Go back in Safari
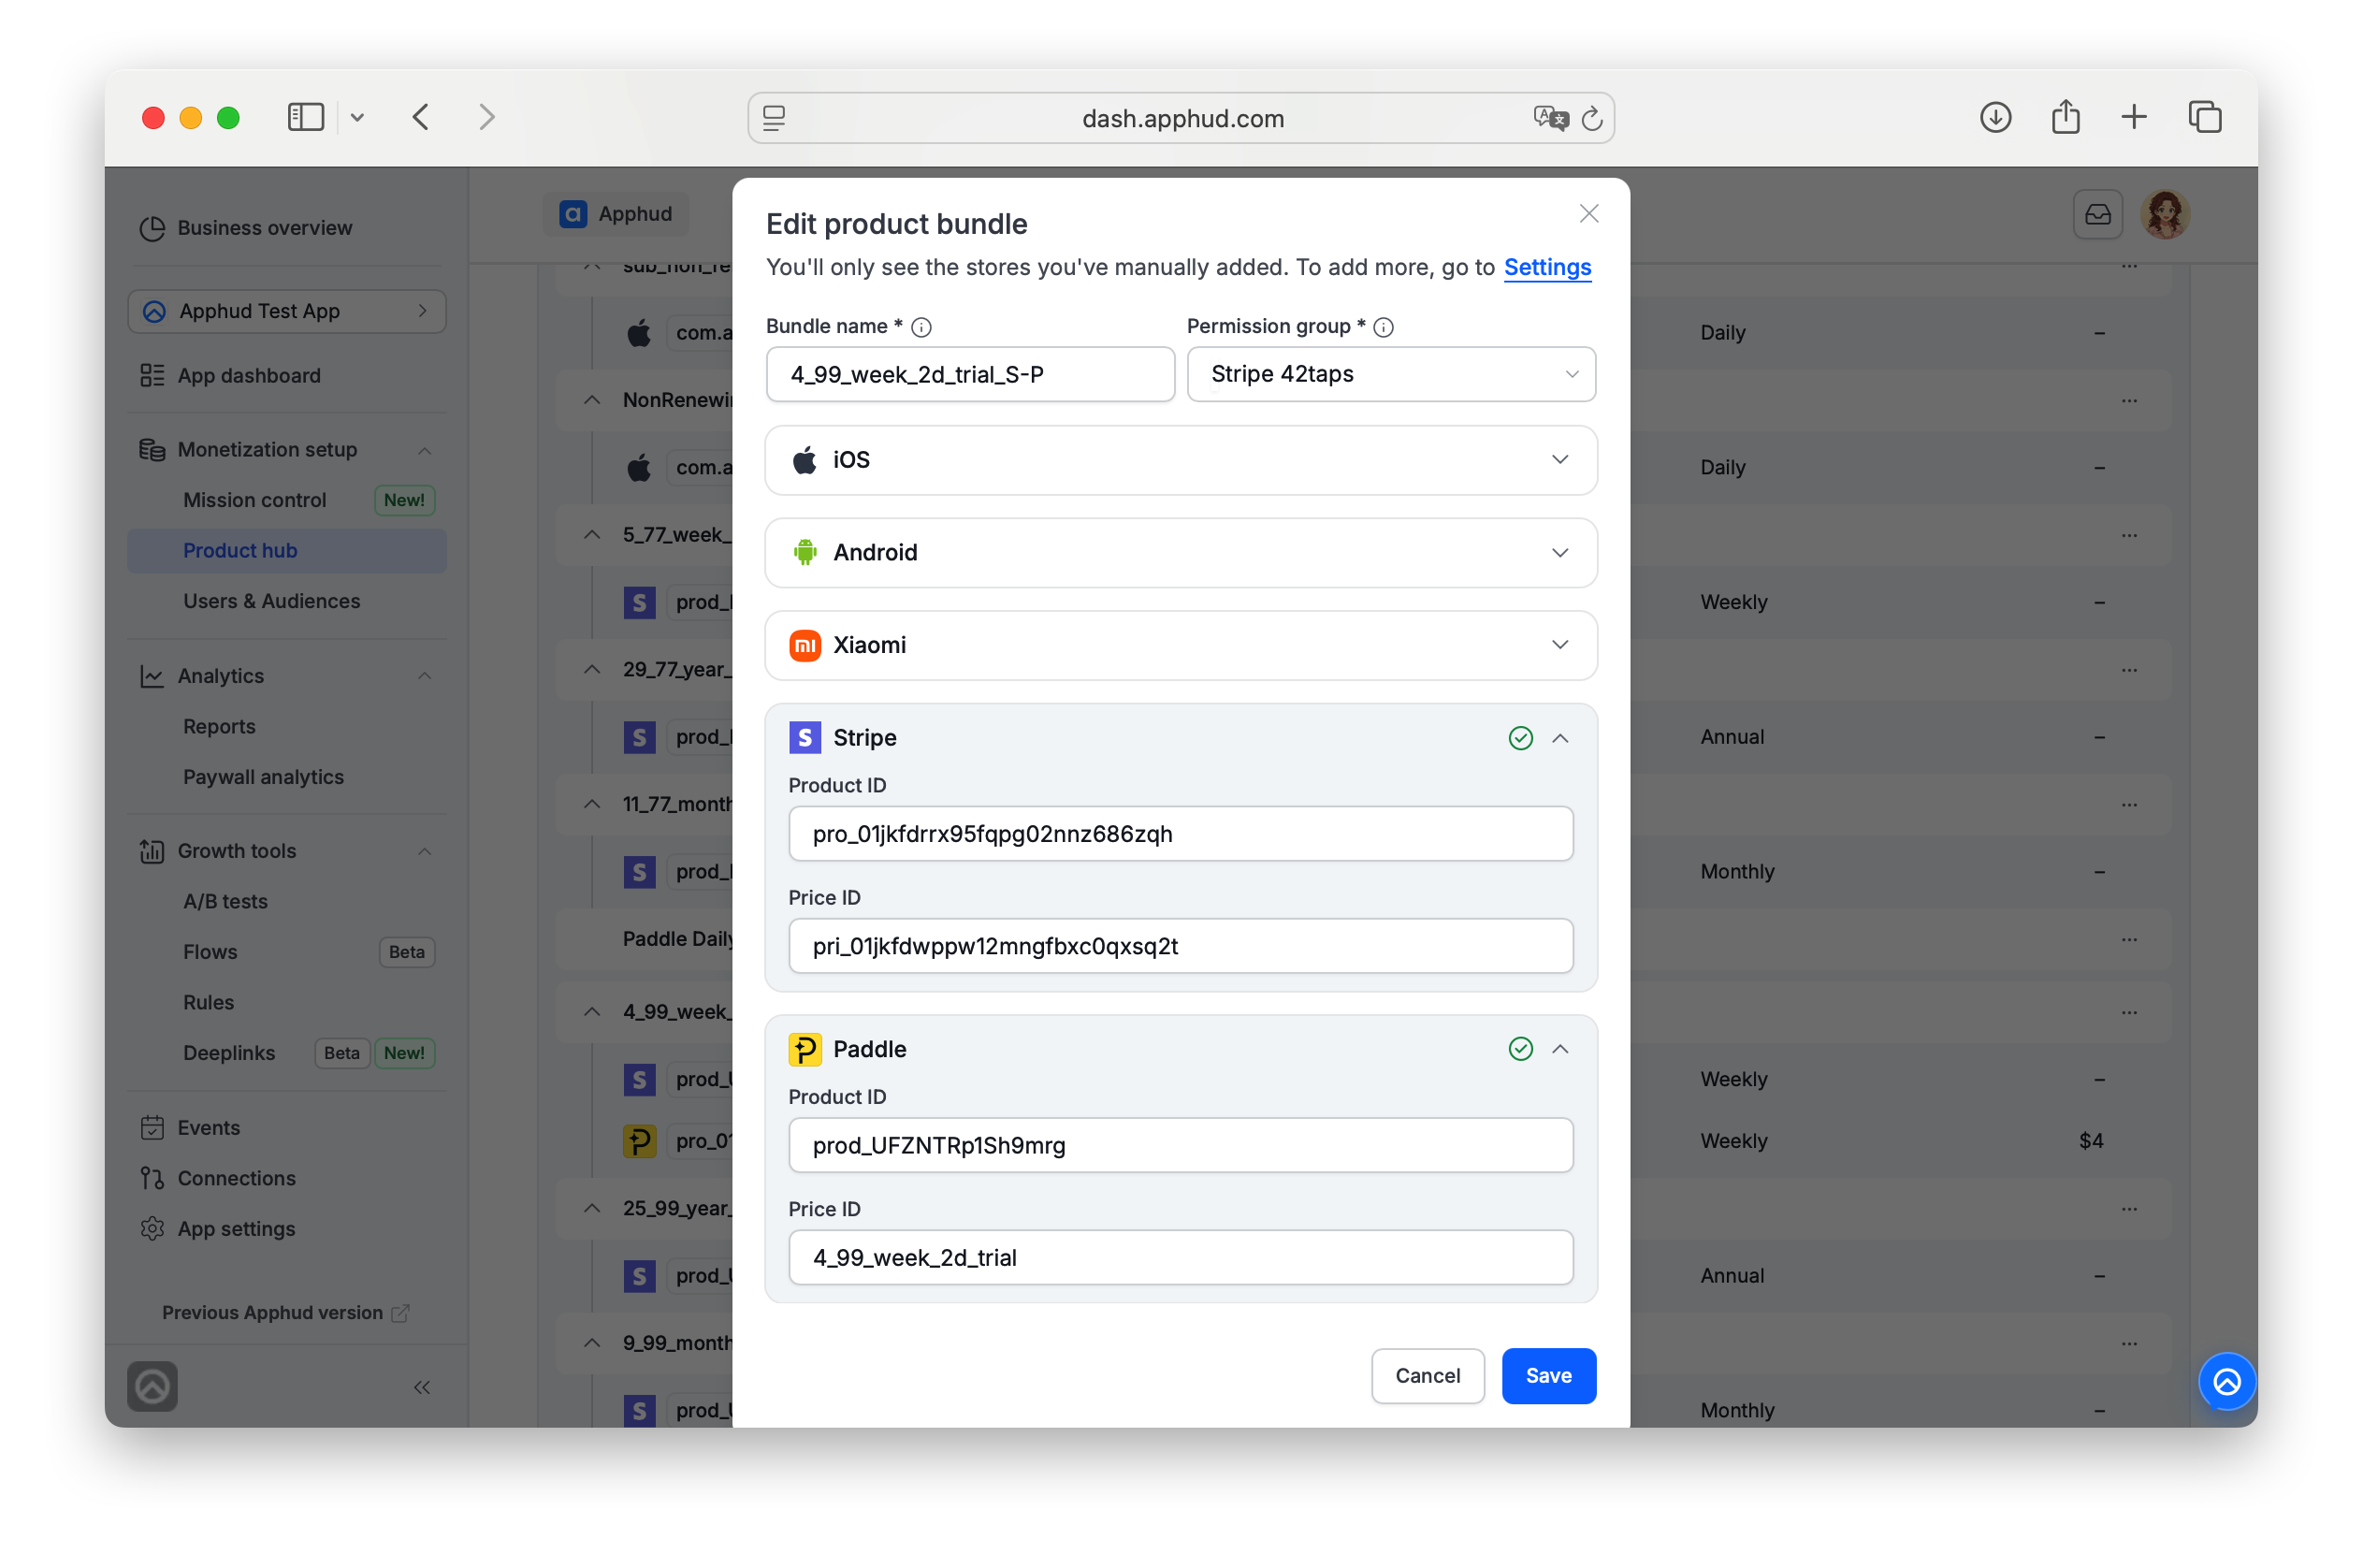This screenshot has width=2363, height=1568. pyautogui.click(x=420, y=117)
